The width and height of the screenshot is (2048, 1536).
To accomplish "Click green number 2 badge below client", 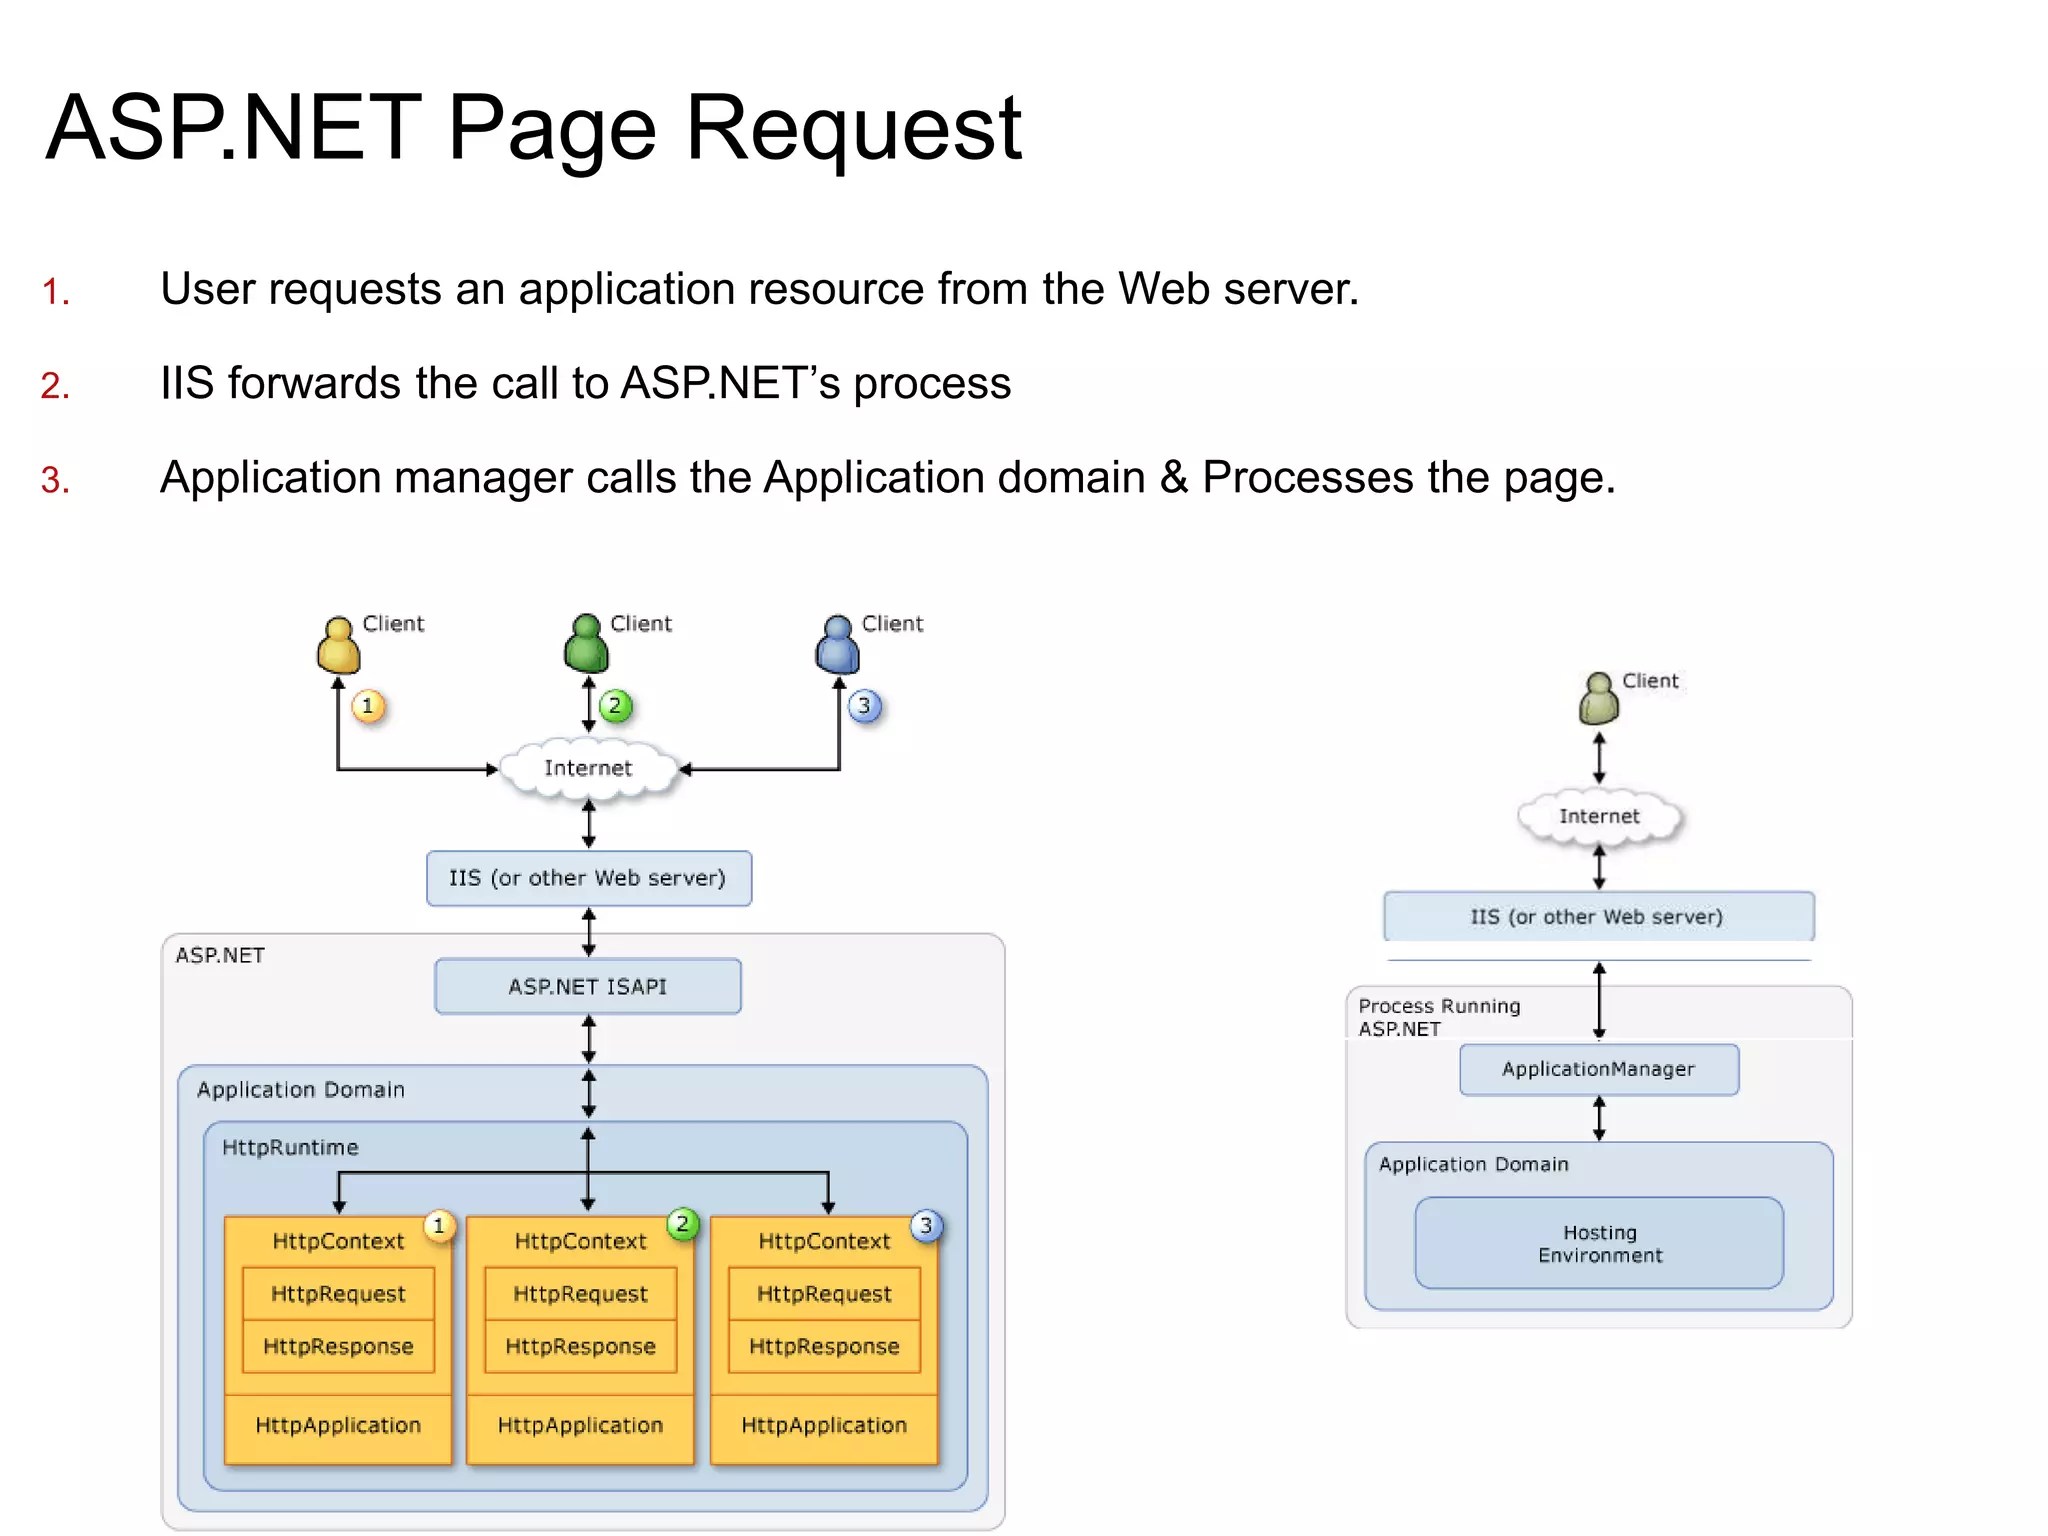I will 615,706.
